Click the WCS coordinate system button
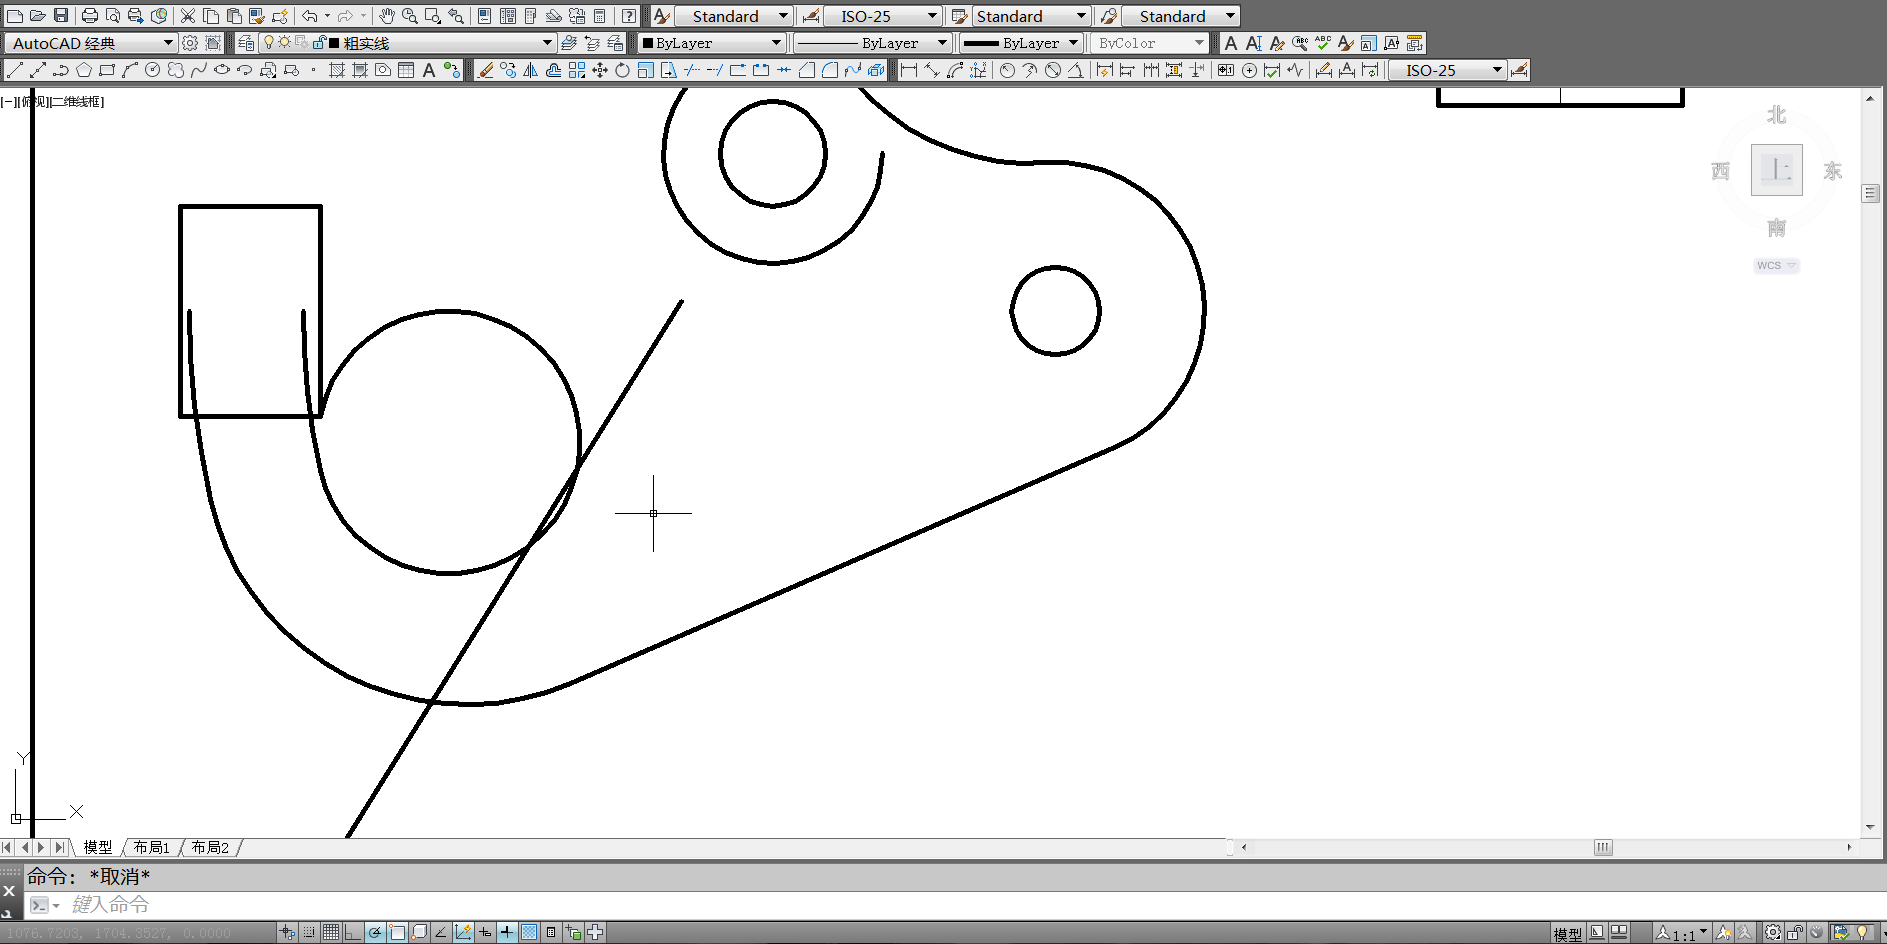The width and height of the screenshot is (1887, 944). click(1776, 265)
